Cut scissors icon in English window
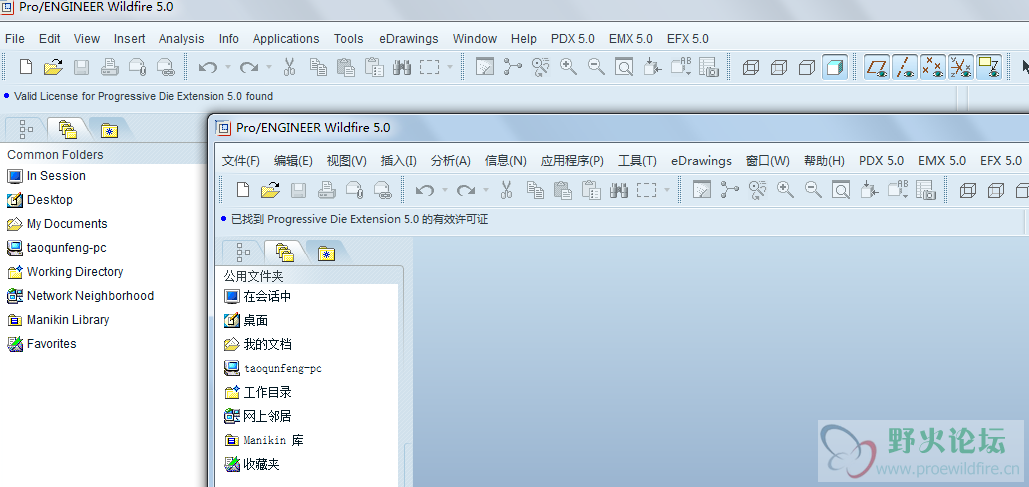This screenshot has width=1029, height=487. [x=289, y=67]
